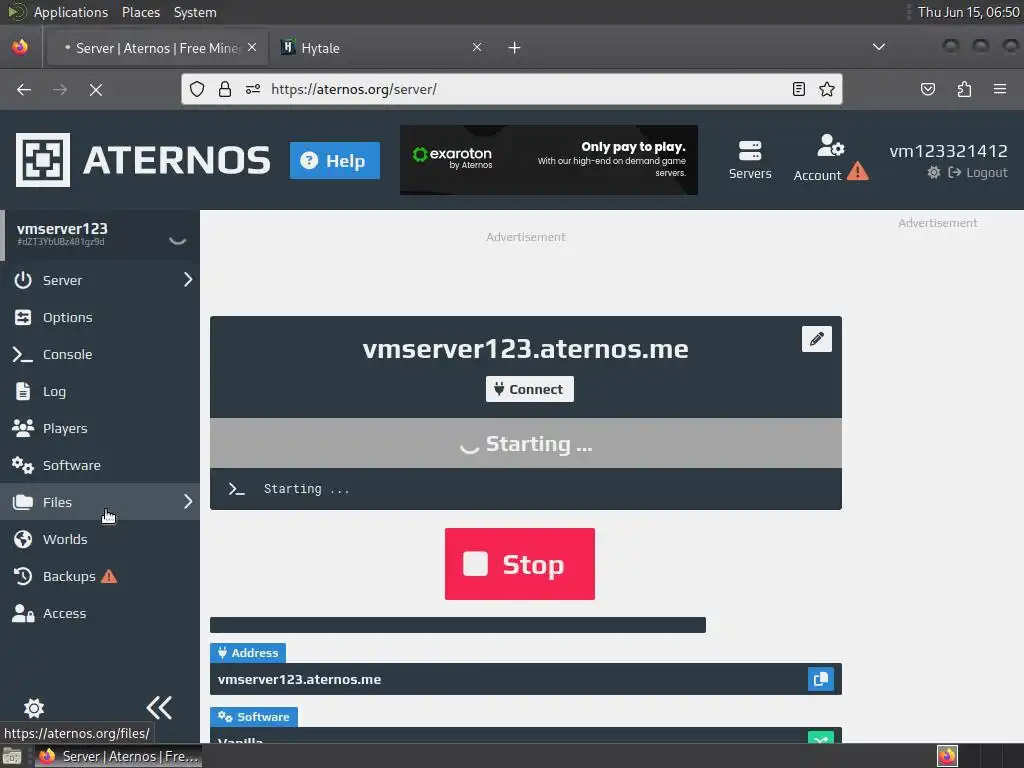Click the Account warning triangle icon
Image resolution: width=1024 pixels, height=768 pixels.
[x=857, y=172]
